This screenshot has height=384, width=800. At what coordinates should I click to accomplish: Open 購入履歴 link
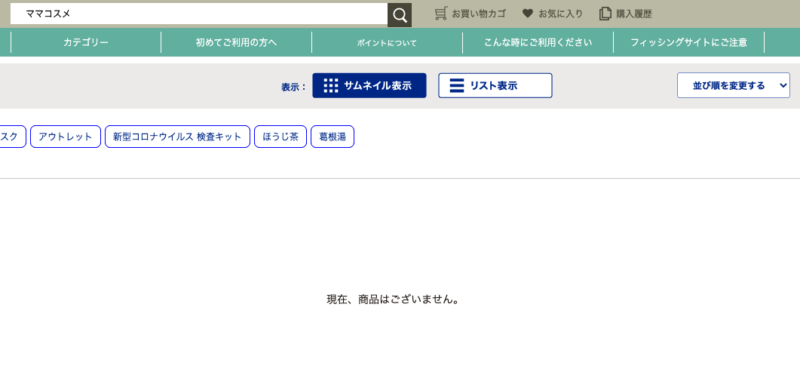tap(634, 14)
